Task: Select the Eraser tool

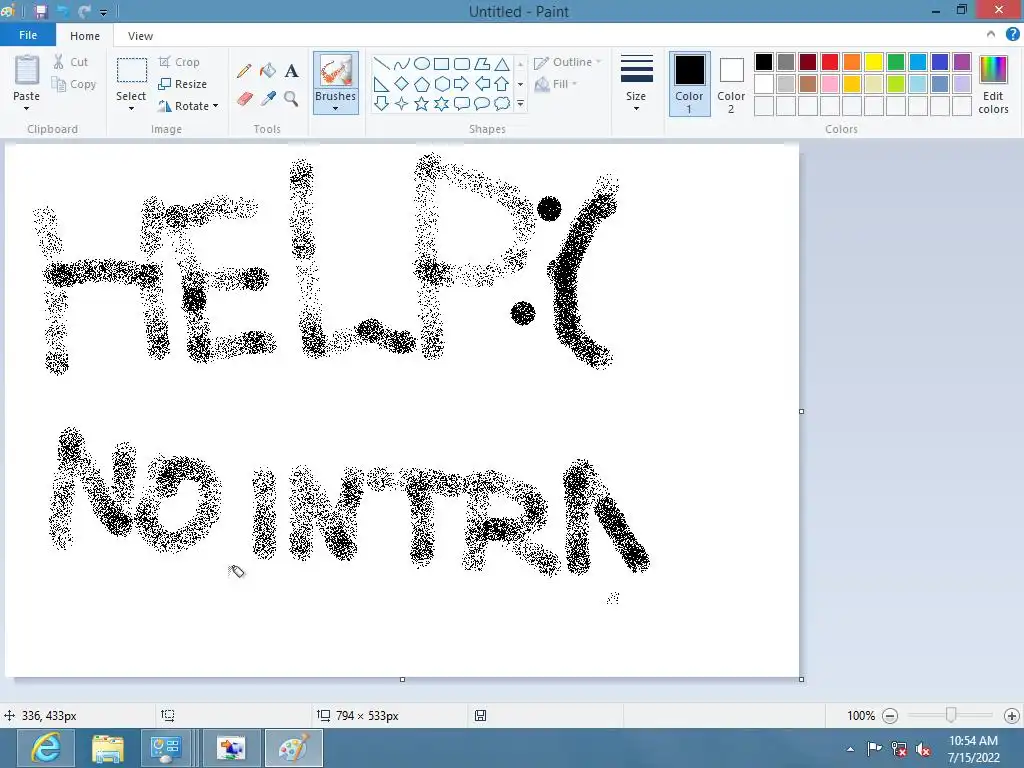Action: [245, 99]
